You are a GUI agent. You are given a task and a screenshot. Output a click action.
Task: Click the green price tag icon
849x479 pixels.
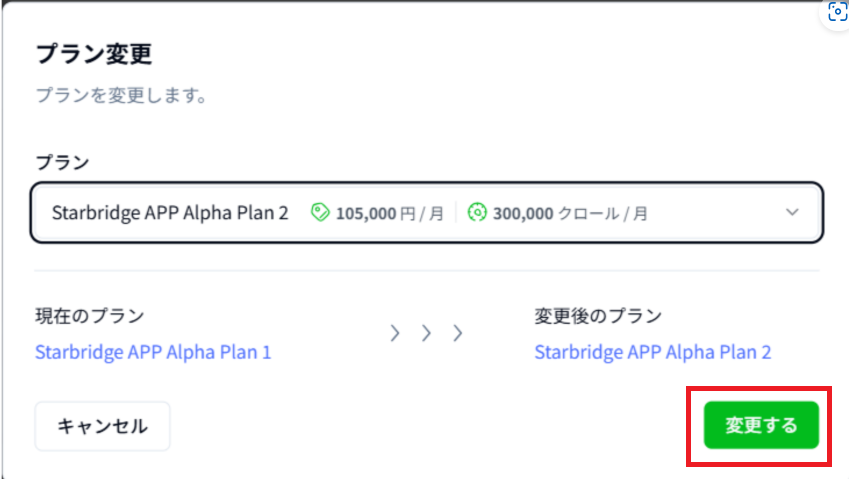click(x=320, y=212)
